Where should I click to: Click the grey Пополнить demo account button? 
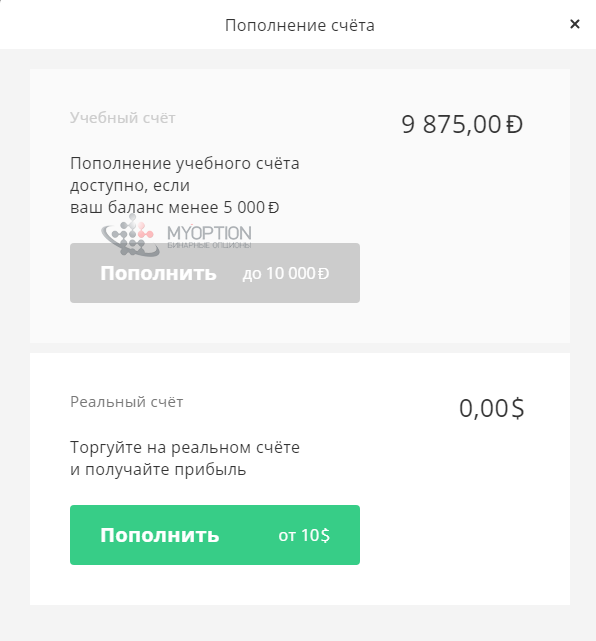215,273
